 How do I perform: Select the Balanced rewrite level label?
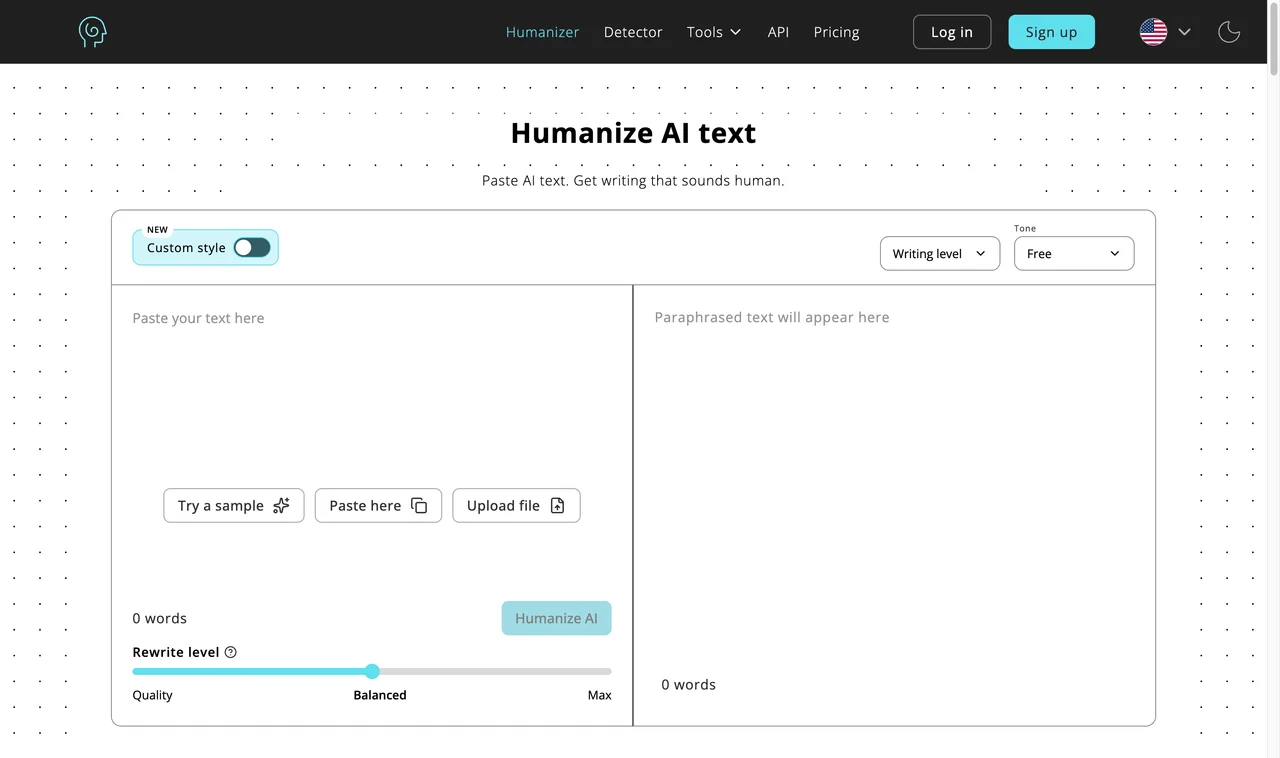(x=380, y=695)
